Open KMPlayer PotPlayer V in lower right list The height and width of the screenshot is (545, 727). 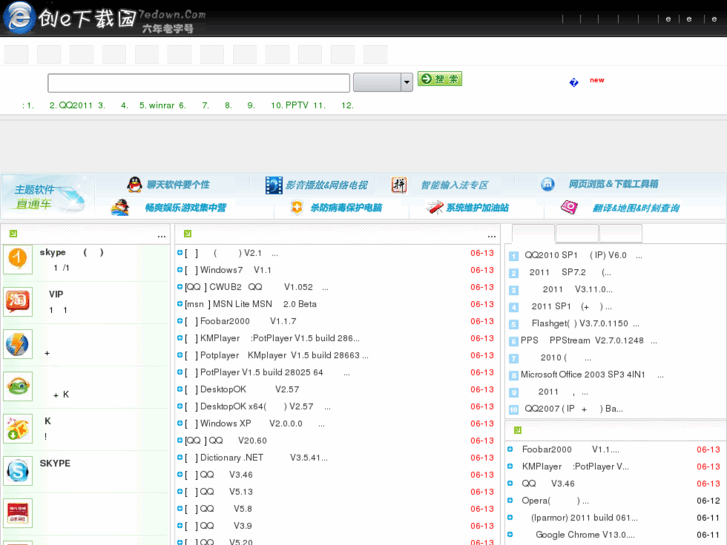tap(575, 467)
